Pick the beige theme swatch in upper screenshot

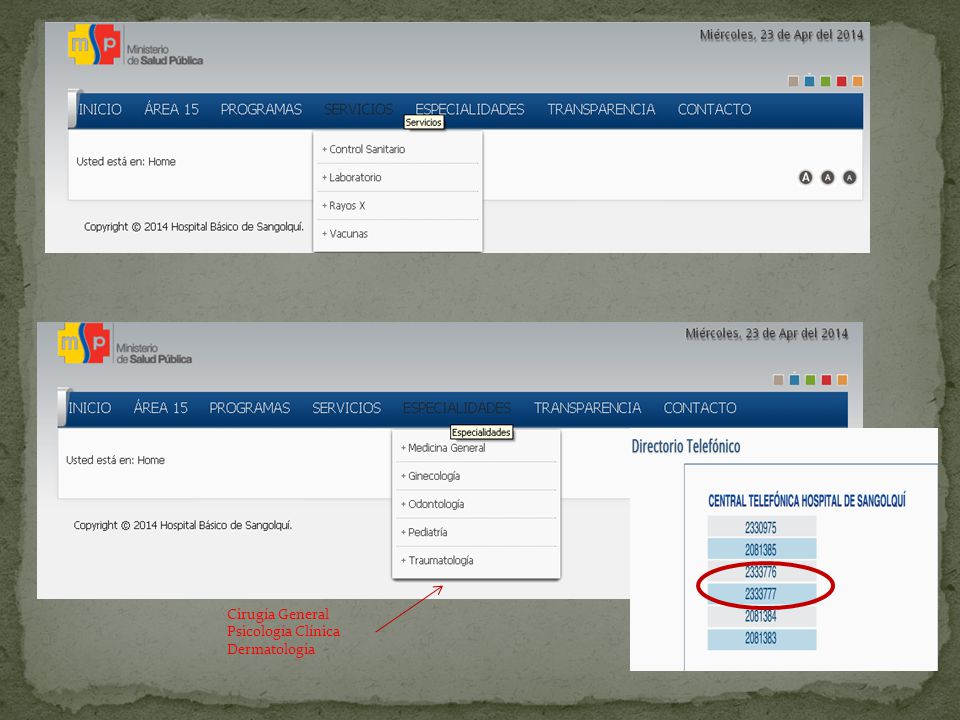pos(793,81)
